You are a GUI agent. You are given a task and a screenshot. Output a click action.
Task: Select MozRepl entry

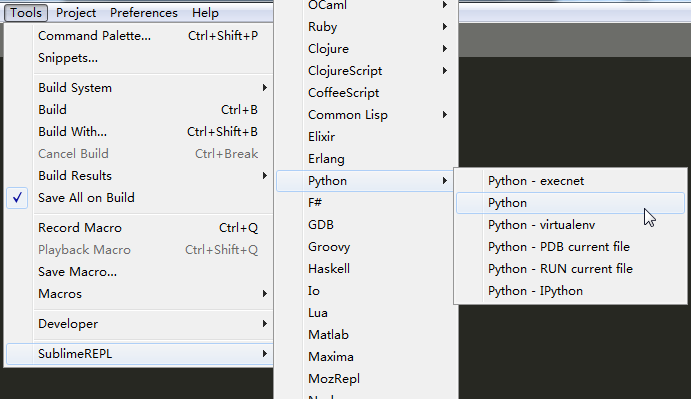tap(366, 379)
